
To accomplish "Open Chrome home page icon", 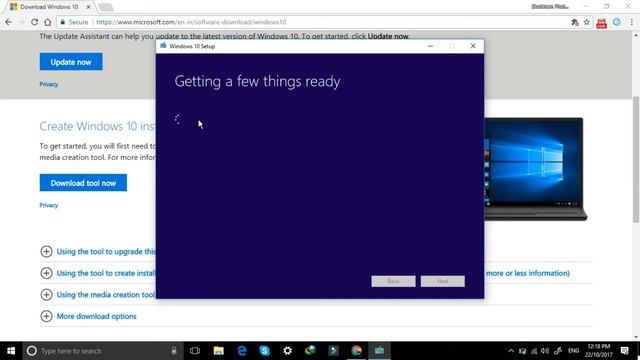I will pos(48,22).
